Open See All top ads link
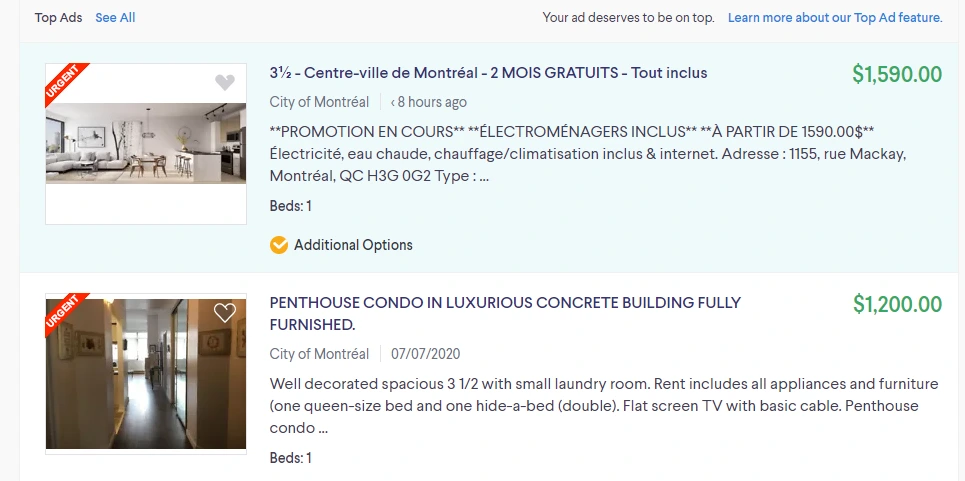This screenshot has width=965, height=481. (x=115, y=18)
